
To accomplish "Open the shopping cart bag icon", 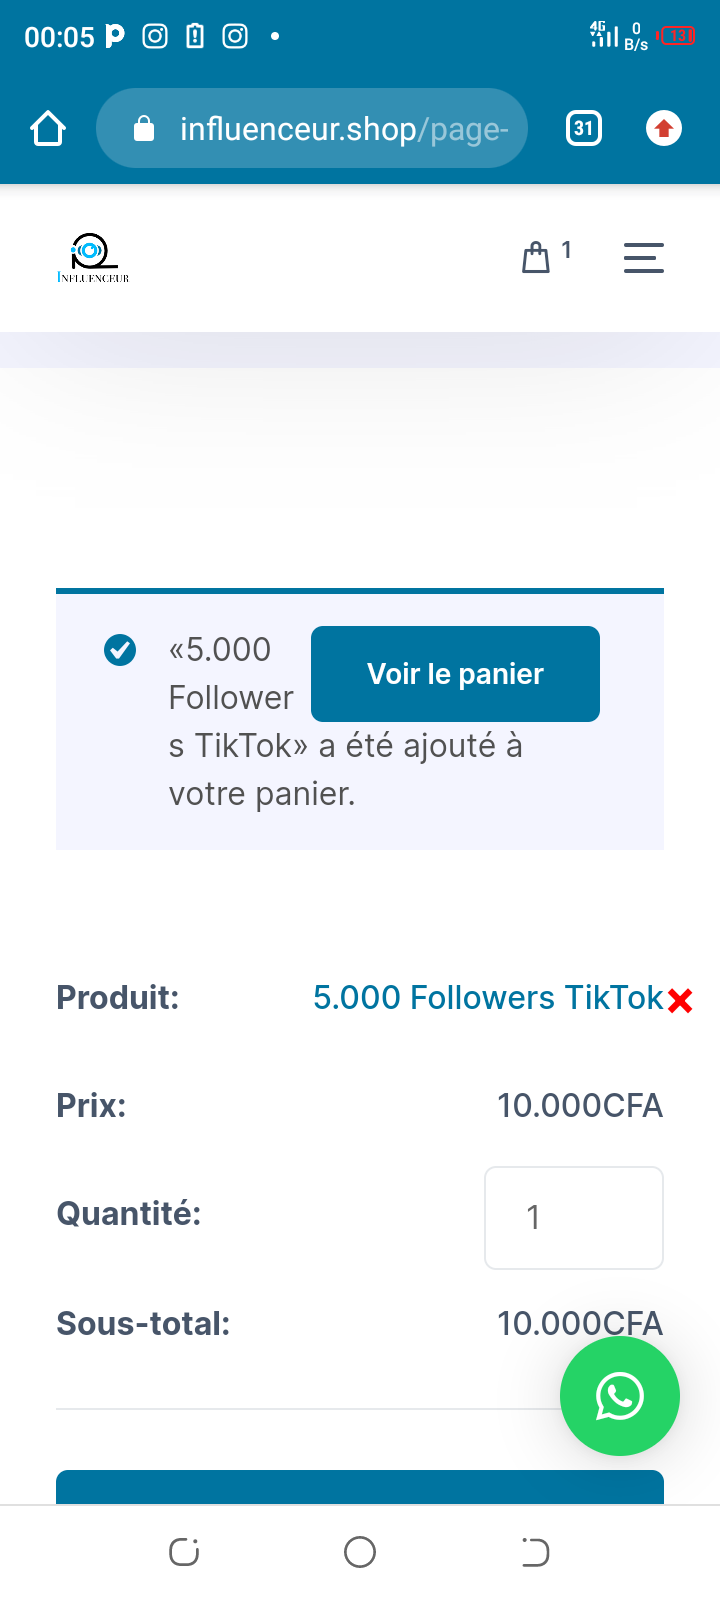I will click(x=536, y=258).
